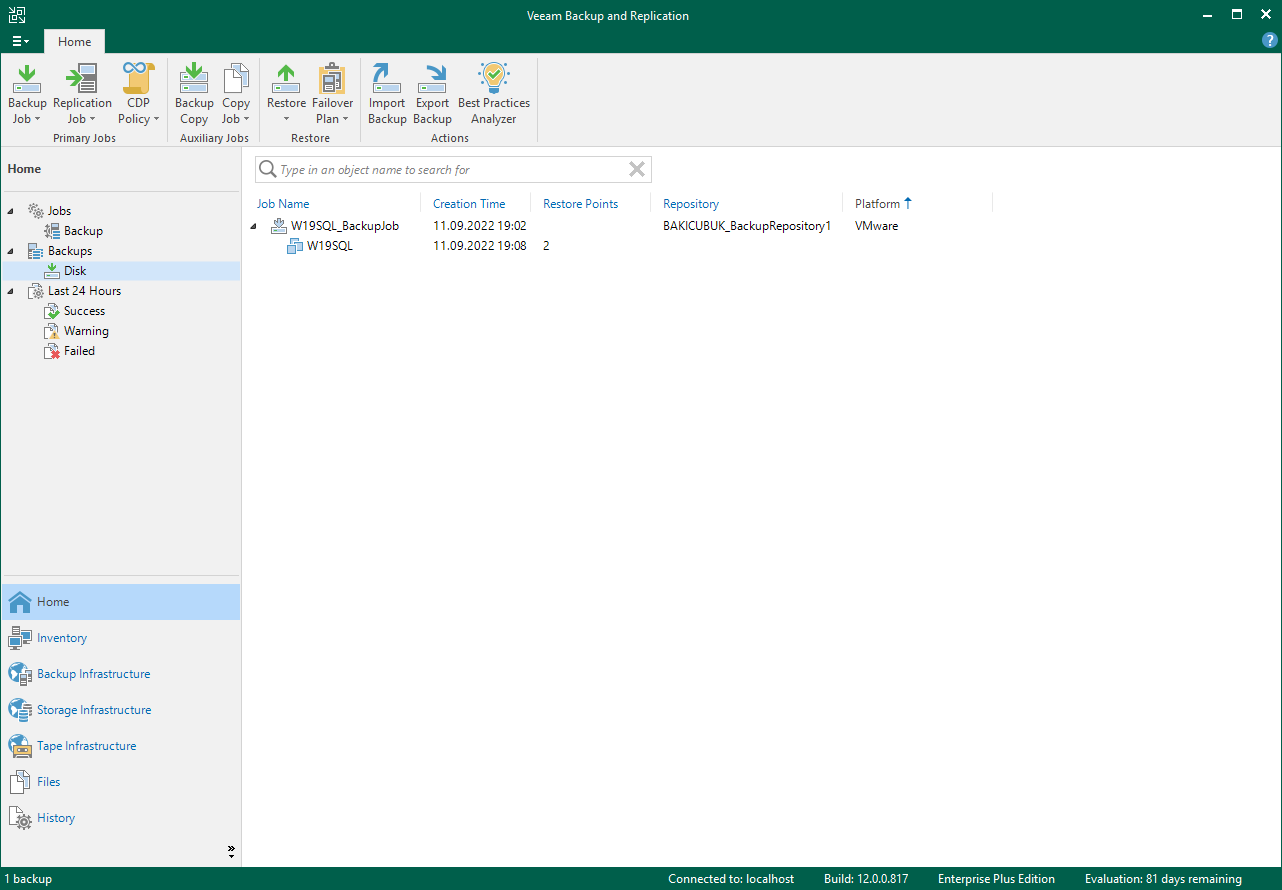This screenshot has width=1282, height=890.
Task: Click the Warning status icon
Action: 52,331
